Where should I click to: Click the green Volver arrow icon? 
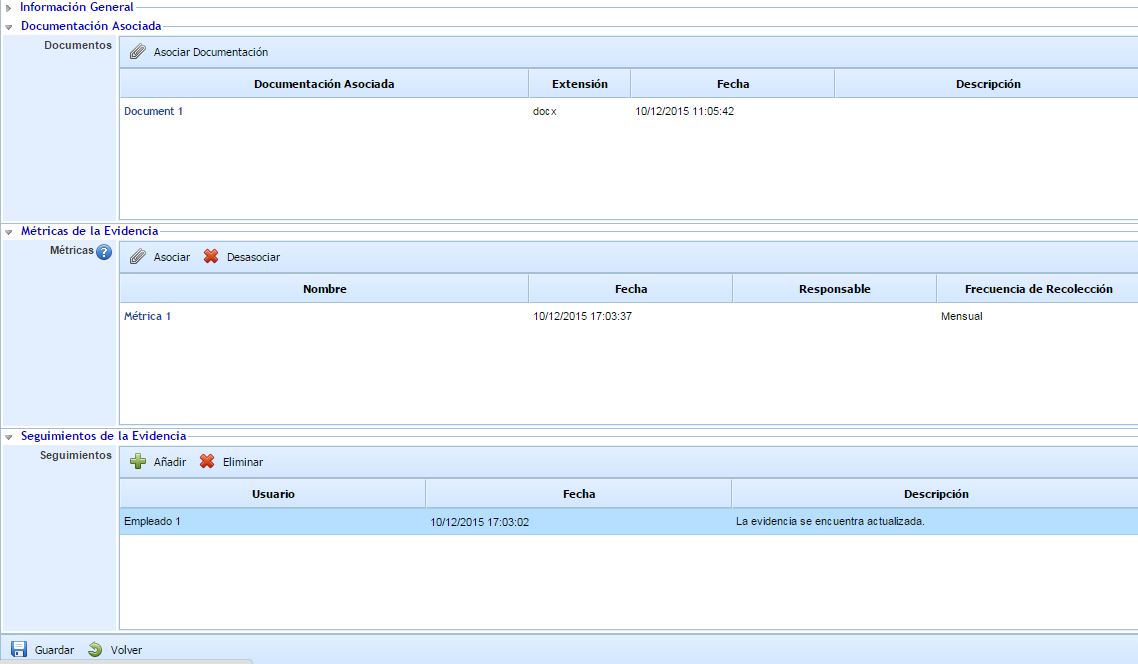[x=95, y=650]
